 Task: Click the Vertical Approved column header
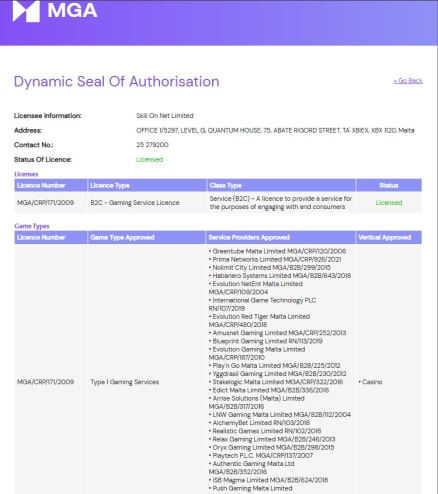389,237
